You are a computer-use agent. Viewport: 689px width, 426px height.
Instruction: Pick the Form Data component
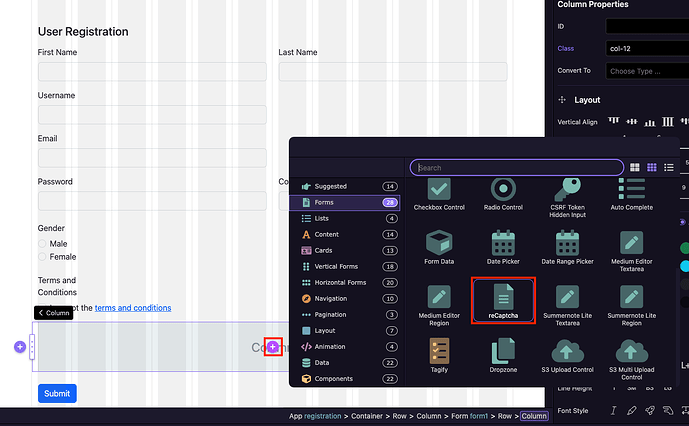[x=439, y=248]
